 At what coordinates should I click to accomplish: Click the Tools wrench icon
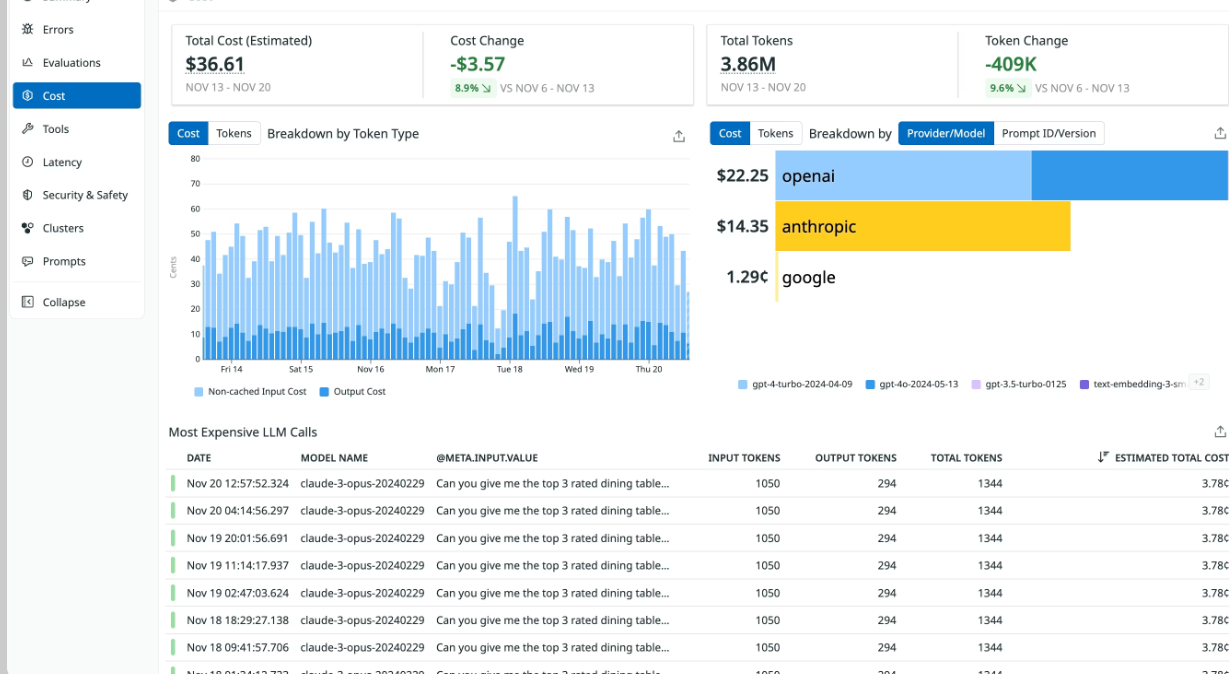[28, 129]
